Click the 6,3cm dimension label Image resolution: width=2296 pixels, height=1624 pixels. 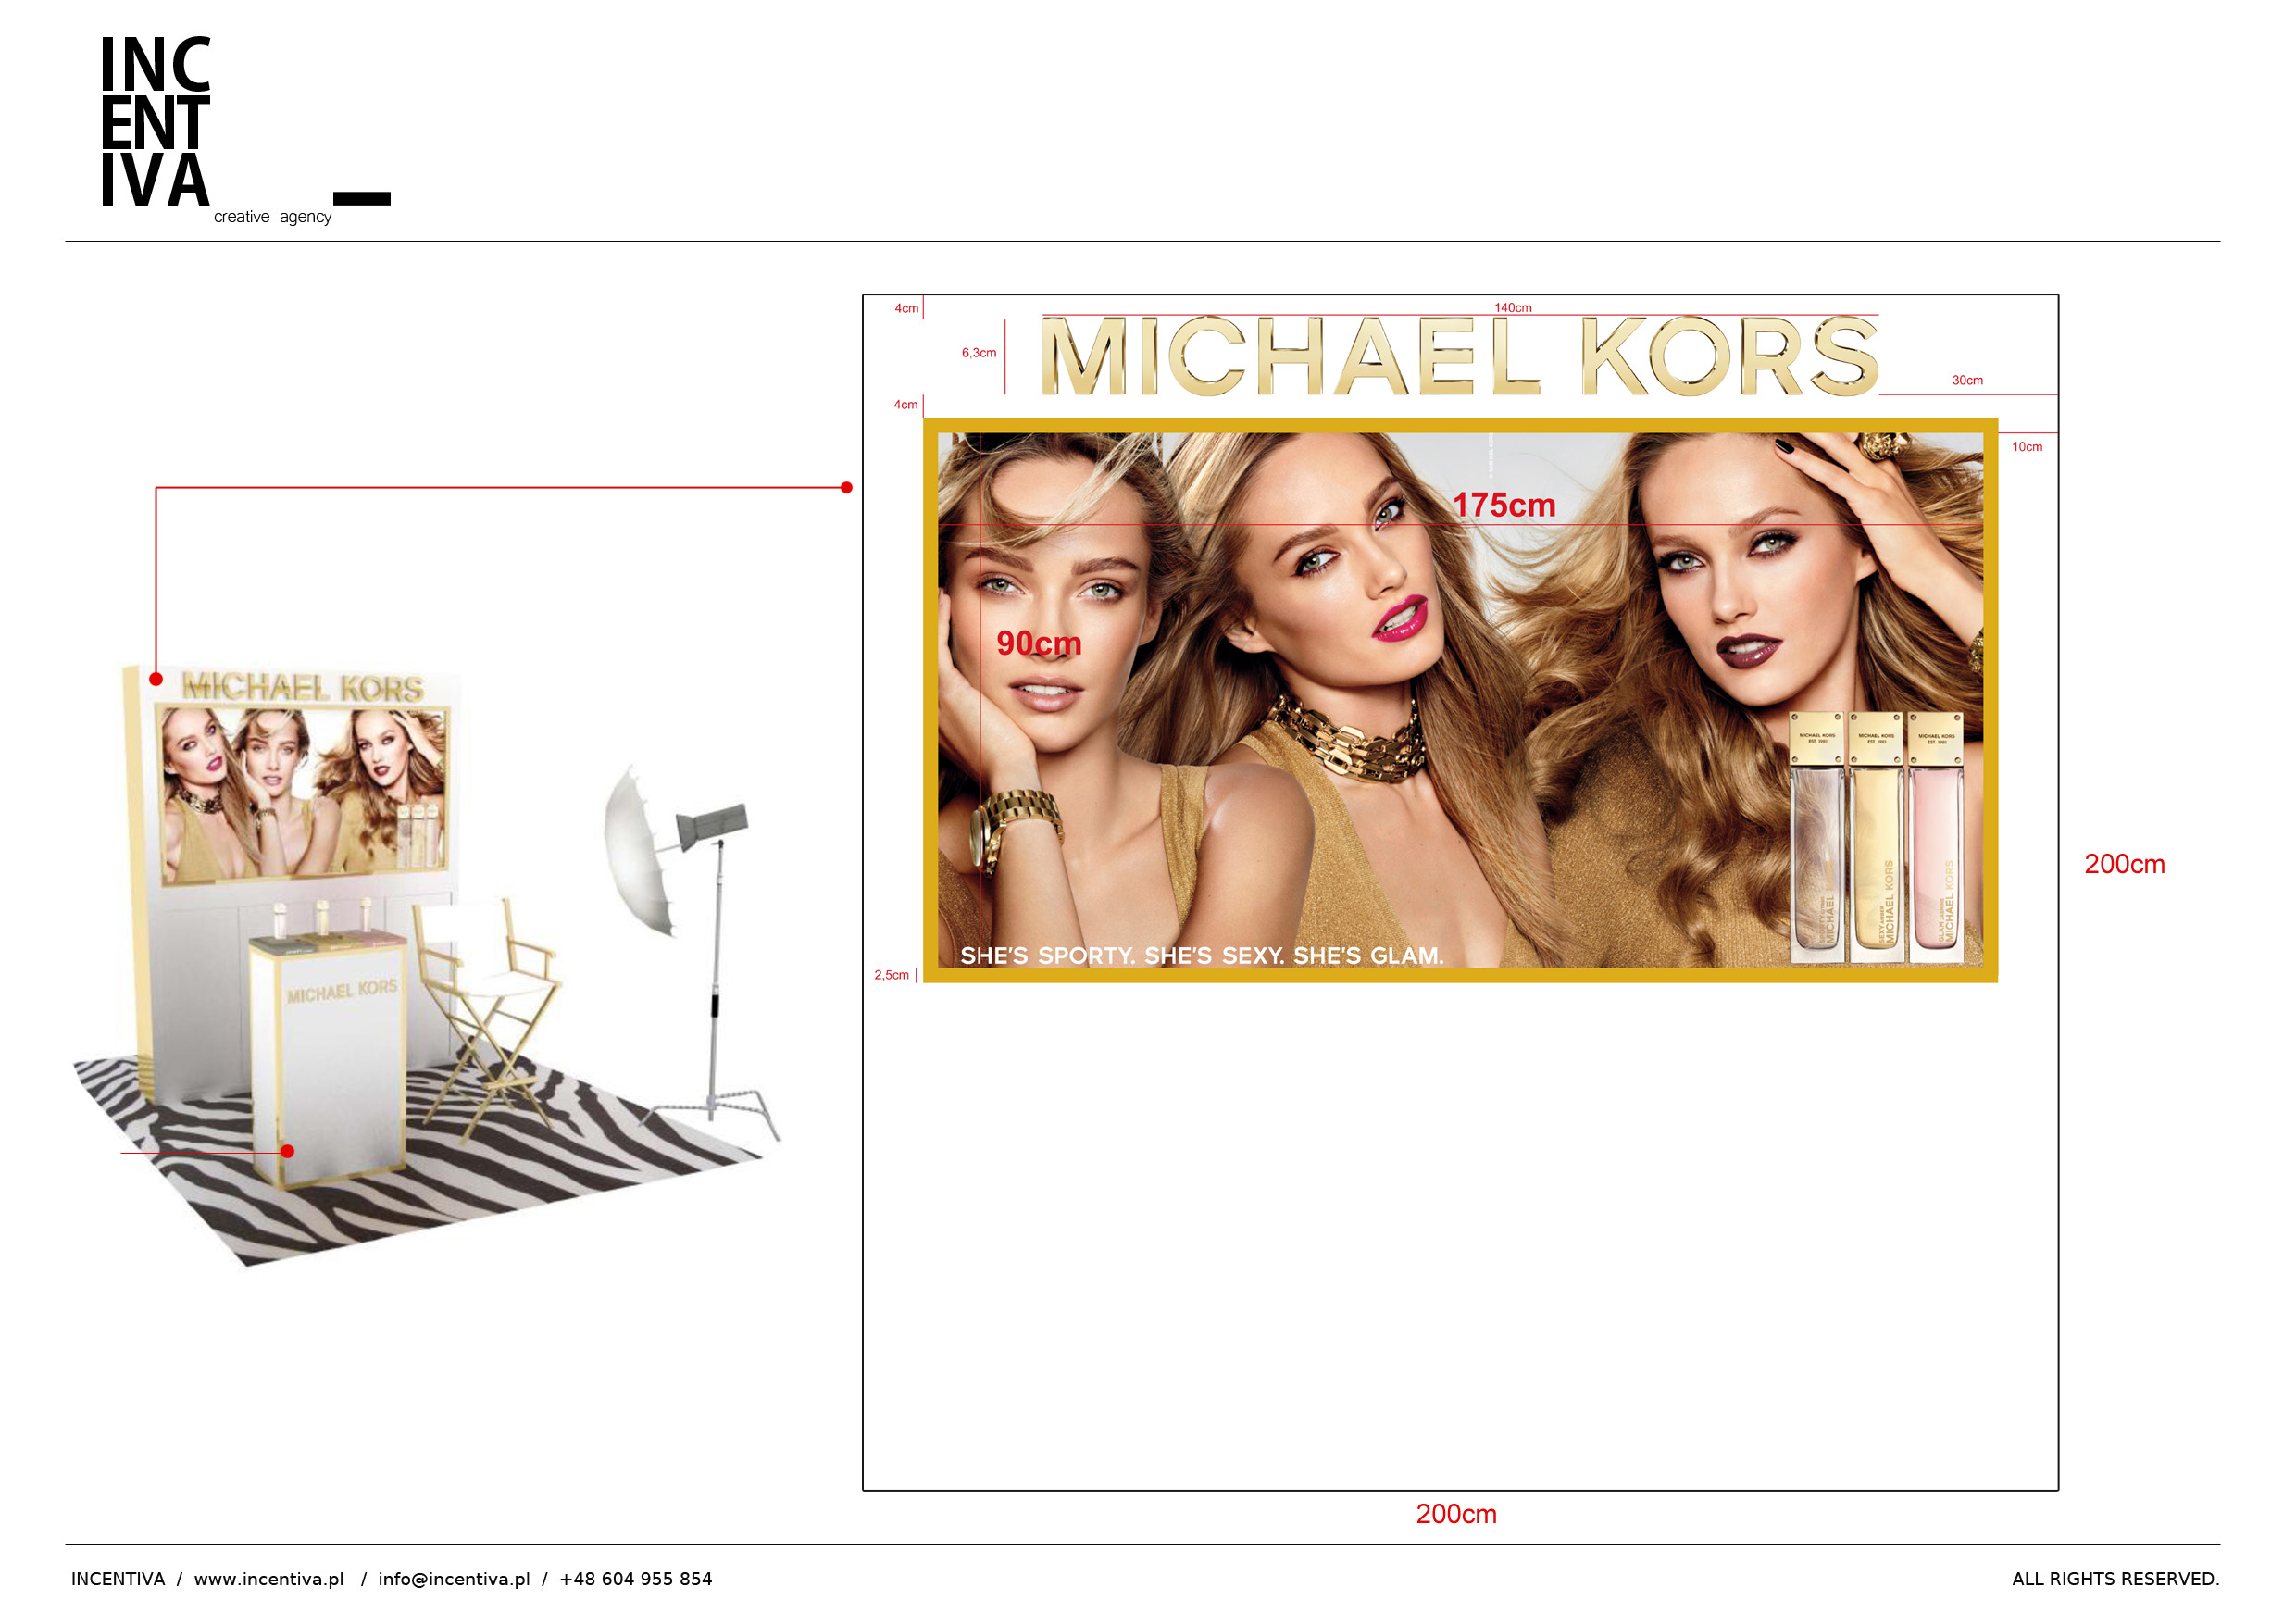[x=979, y=353]
